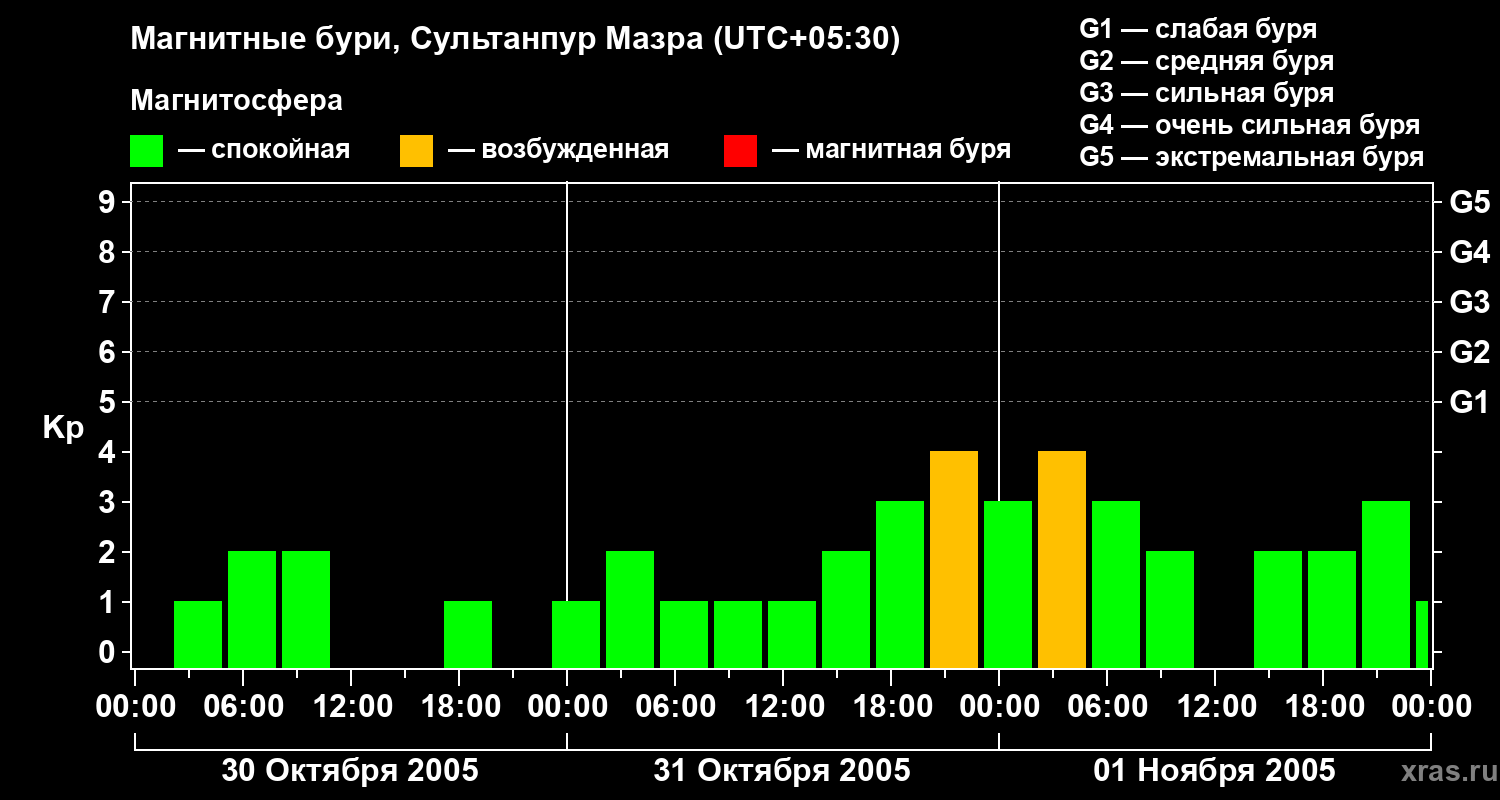Click the G3 — сильная буря legend line
This screenshot has height=800, width=1500.
(x=1206, y=93)
